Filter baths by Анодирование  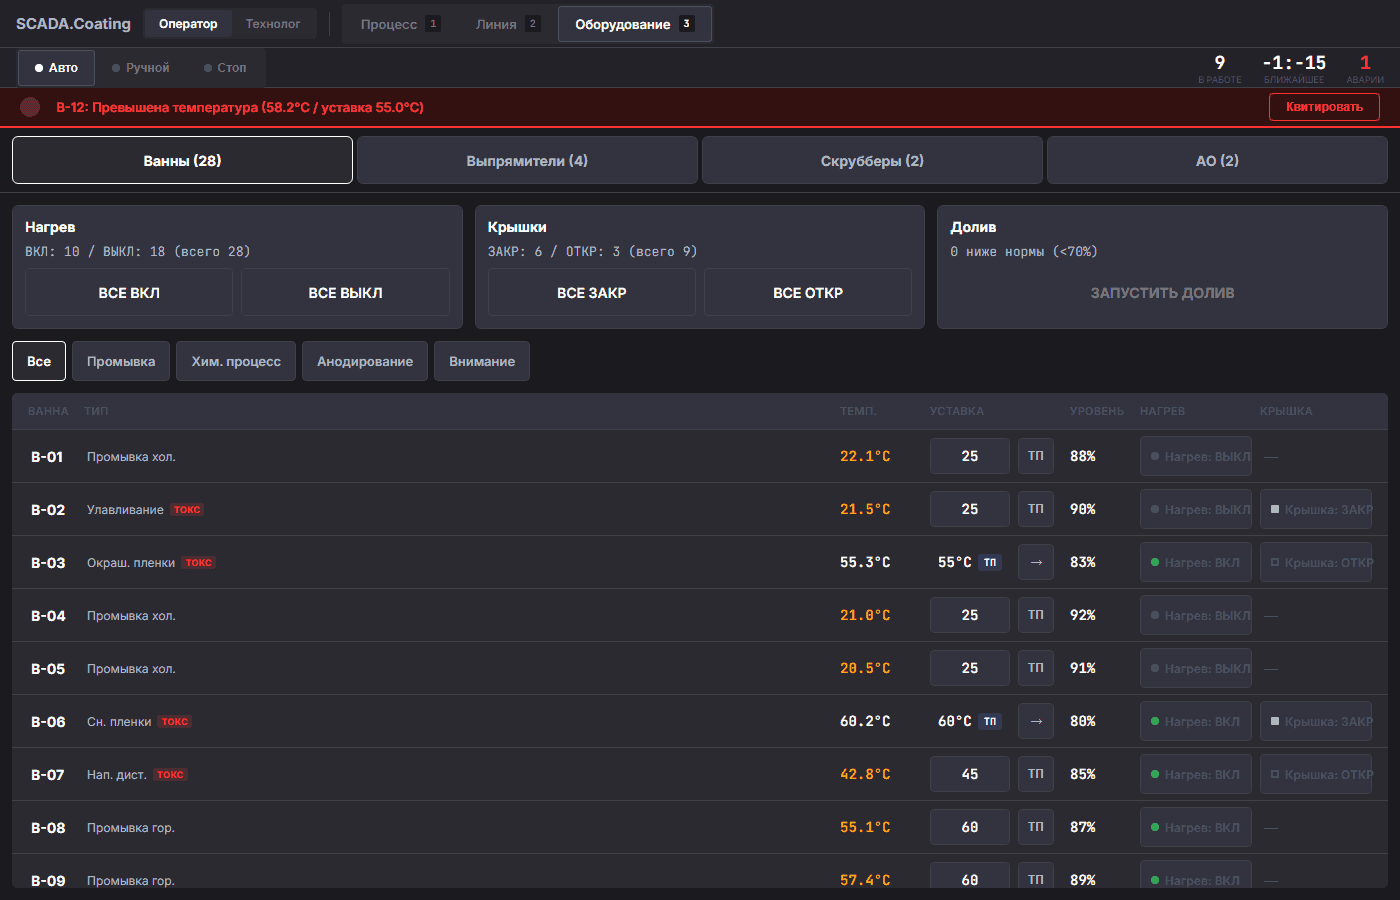[365, 361]
